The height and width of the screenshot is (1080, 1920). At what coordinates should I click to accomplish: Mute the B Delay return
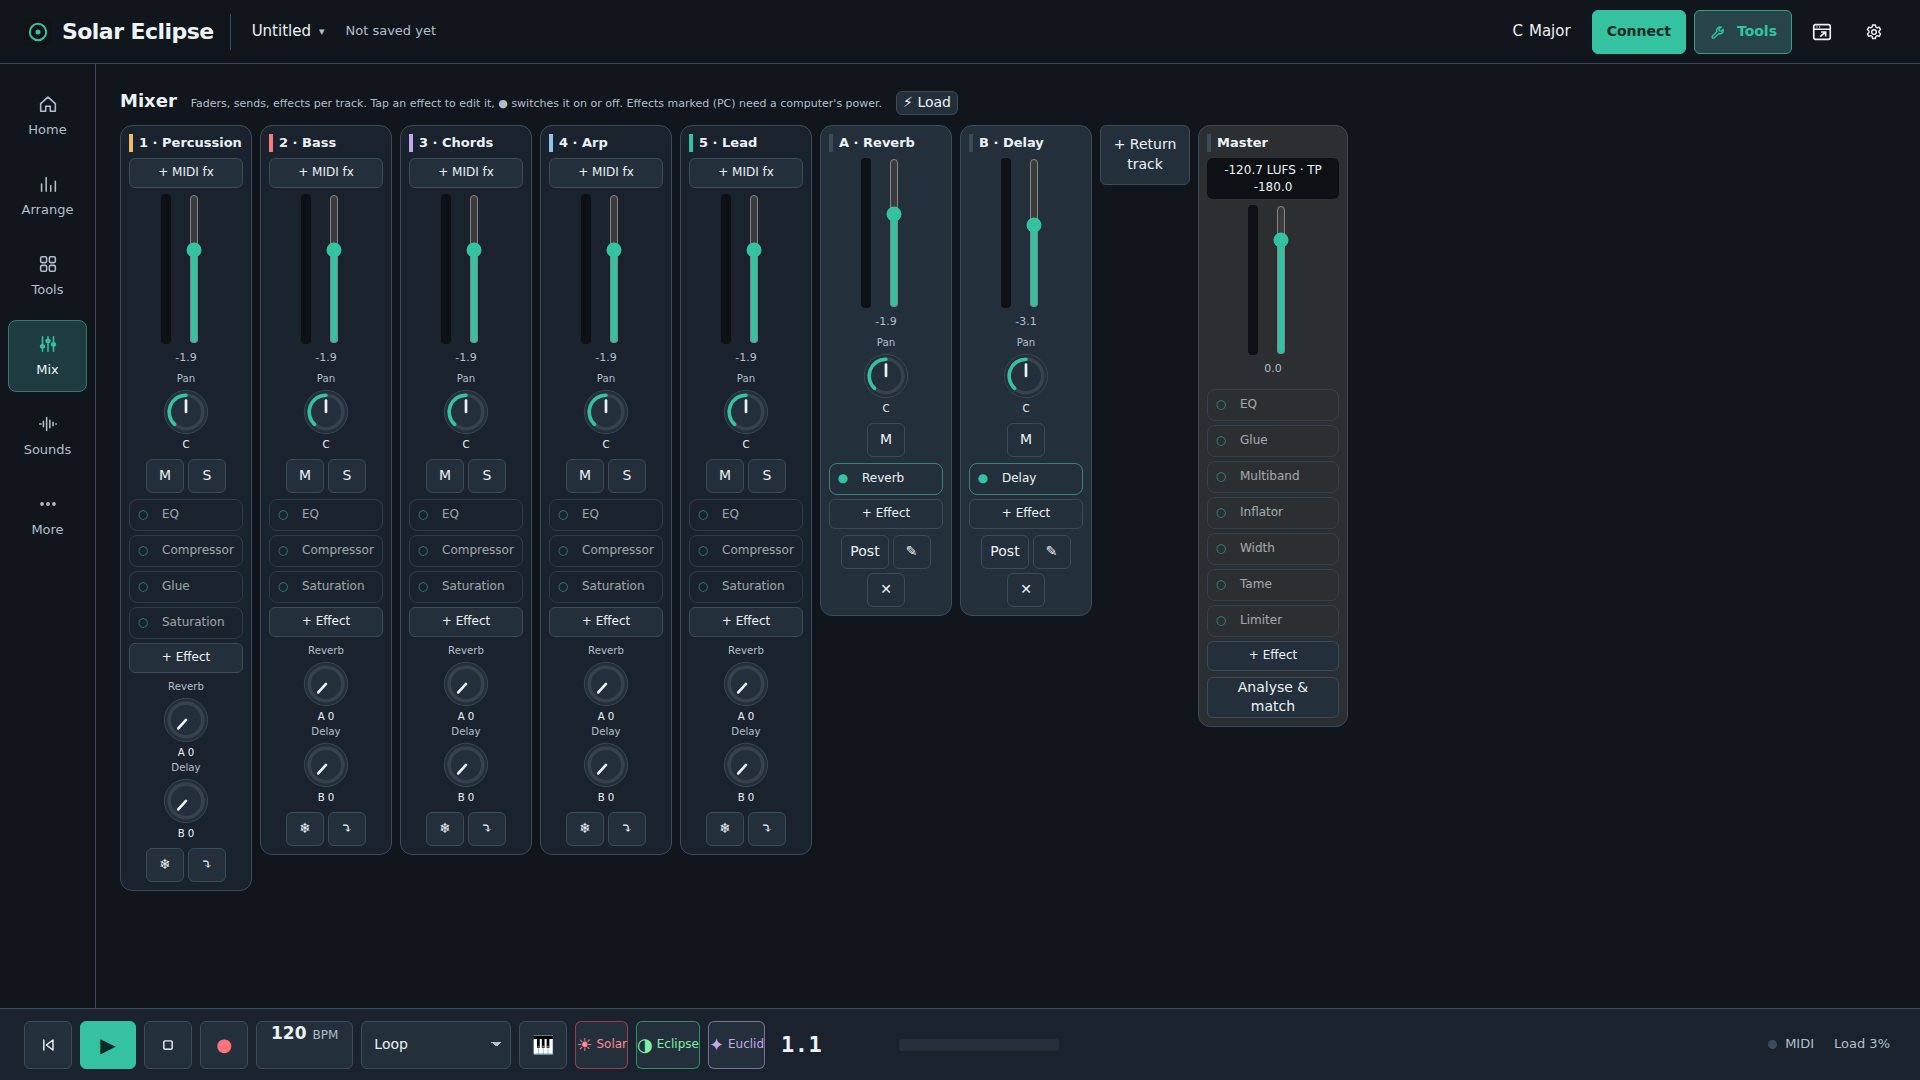pyautogui.click(x=1026, y=440)
